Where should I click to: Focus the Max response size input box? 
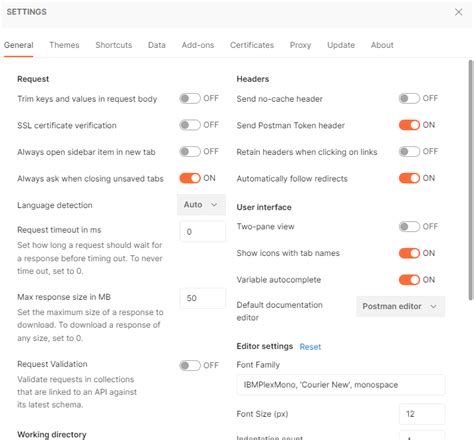click(x=202, y=298)
